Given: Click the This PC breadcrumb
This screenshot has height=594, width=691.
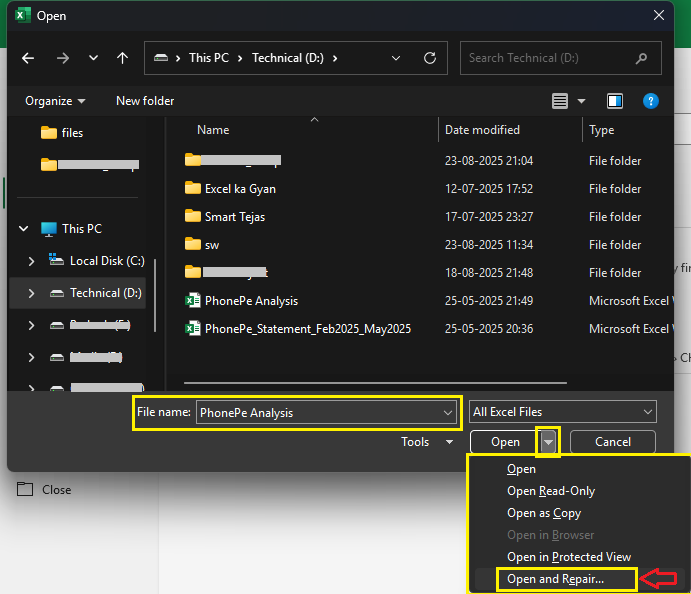Looking at the screenshot, I should pos(209,58).
